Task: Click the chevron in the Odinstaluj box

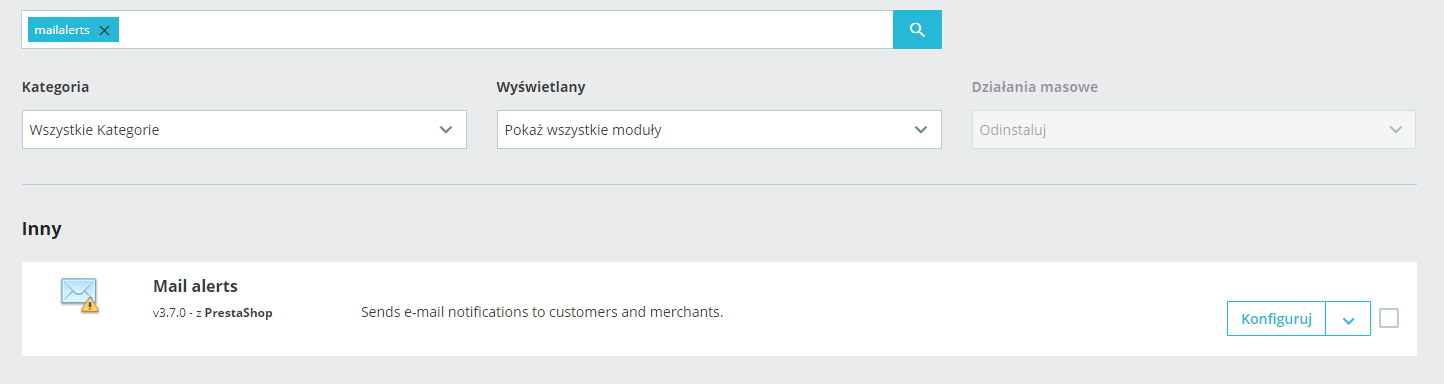Action: click(x=1395, y=130)
